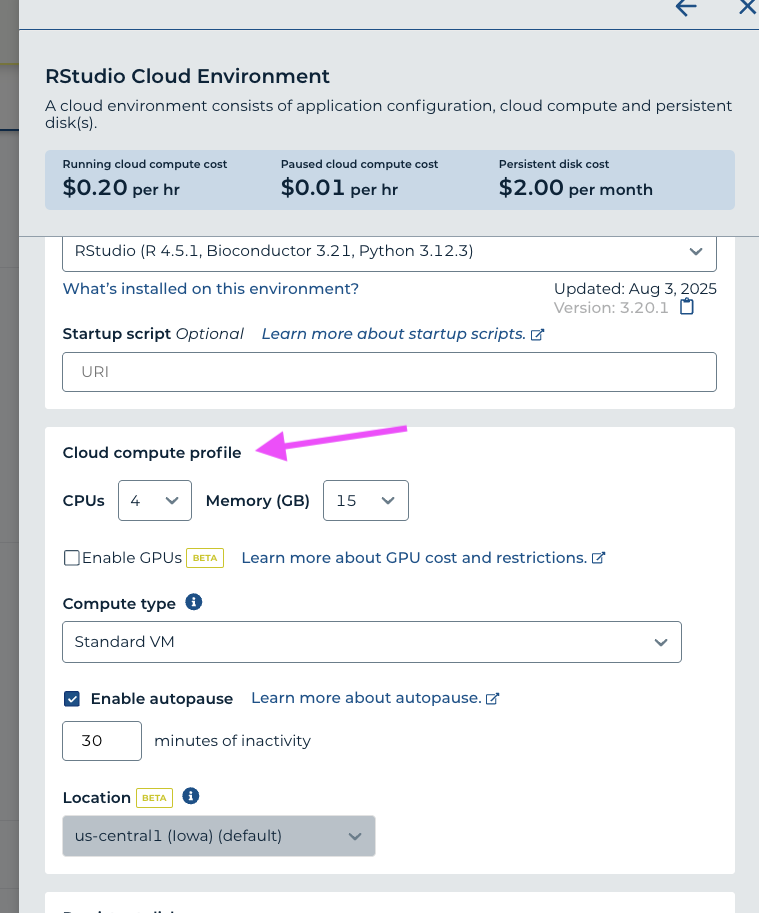
Task: Uncheck the Enable autopause checkbox
Action: [72, 699]
